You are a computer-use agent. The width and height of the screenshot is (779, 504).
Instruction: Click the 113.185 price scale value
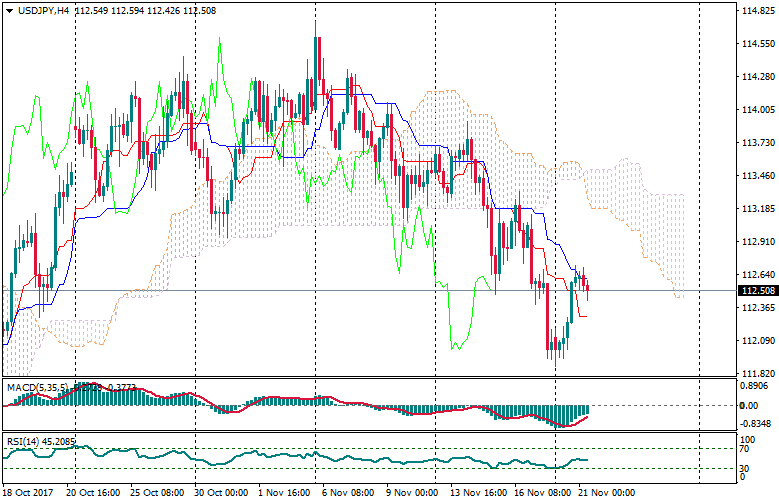tap(755, 209)
